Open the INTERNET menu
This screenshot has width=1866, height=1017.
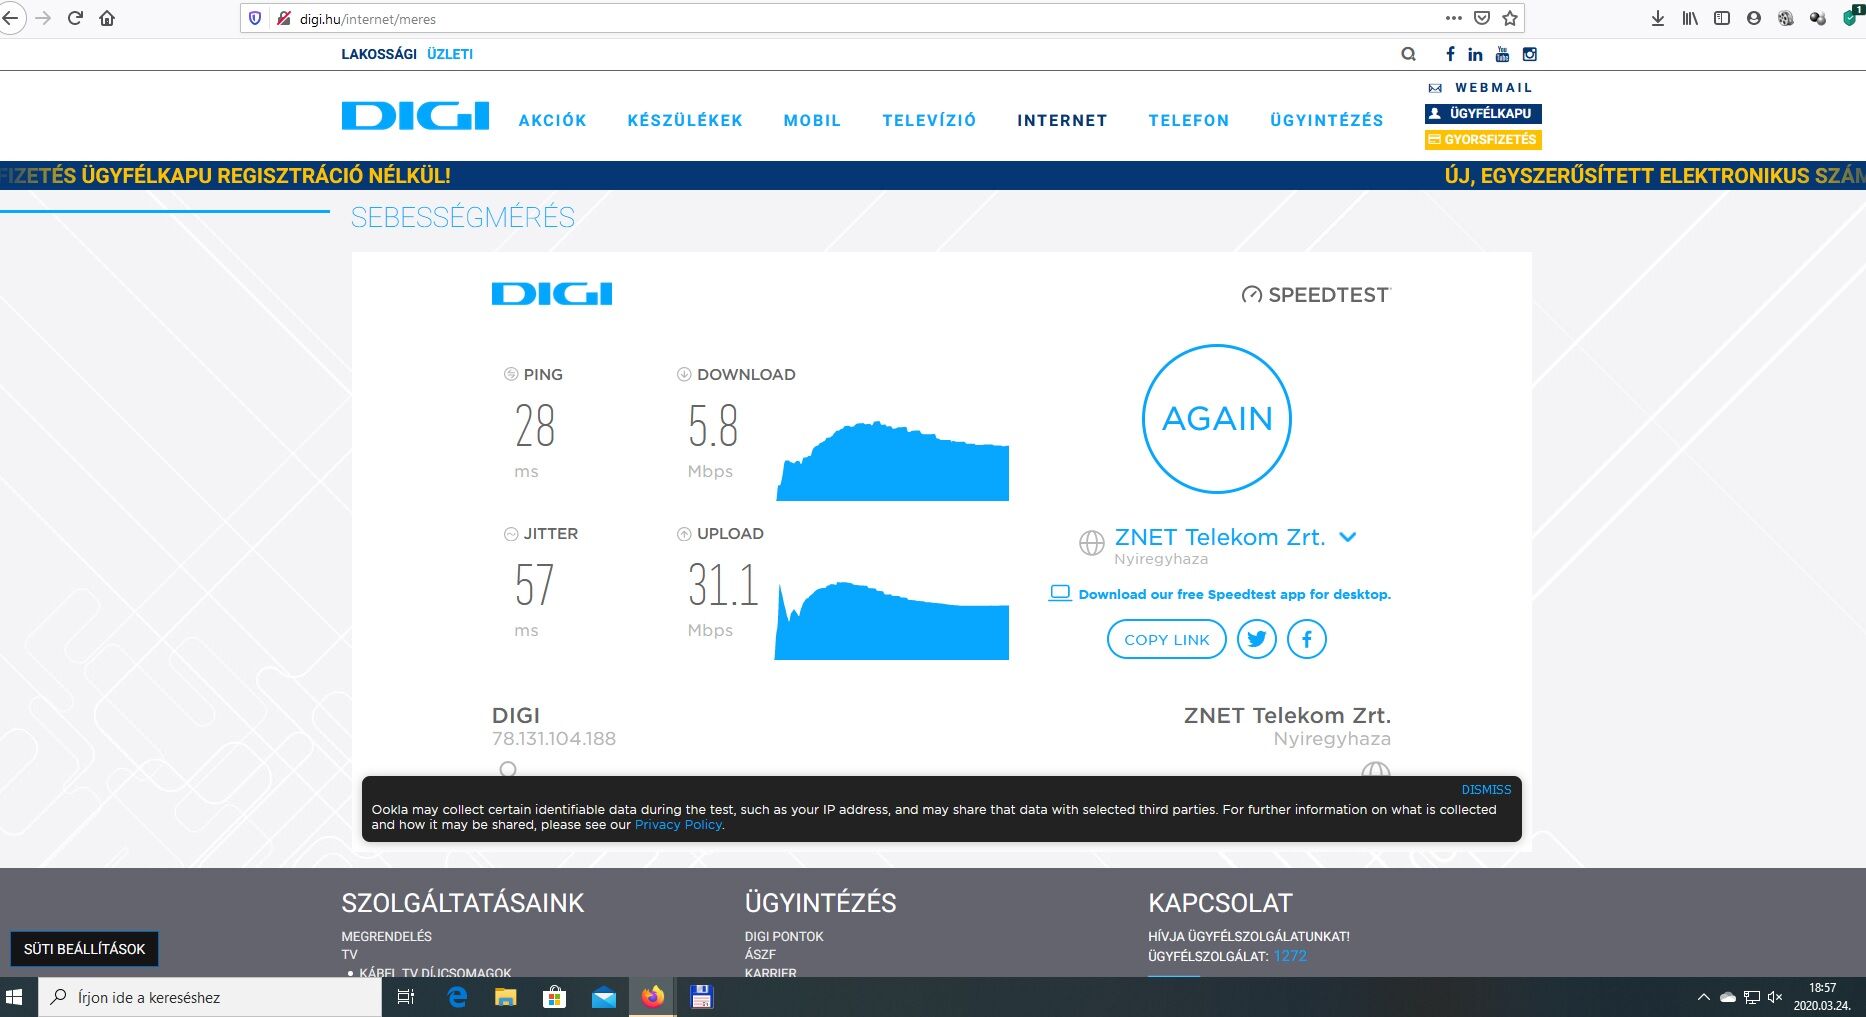[x=1062, y=120]
